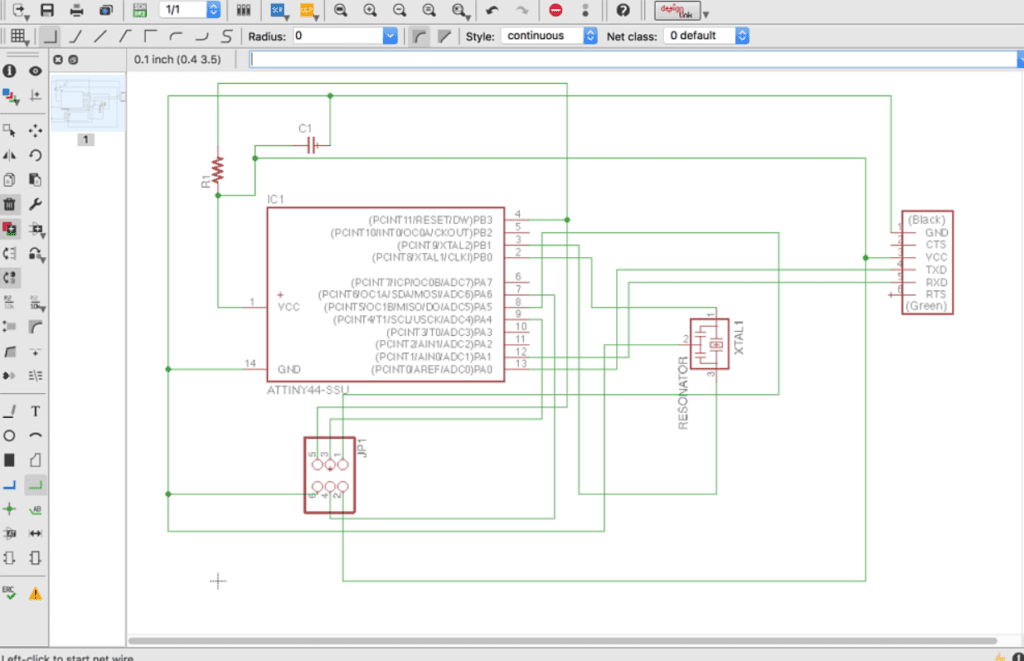This screenshot has height=661, width=1024.
Task: Click the Save icon in the toolbar
Action: tap(47, 10)
